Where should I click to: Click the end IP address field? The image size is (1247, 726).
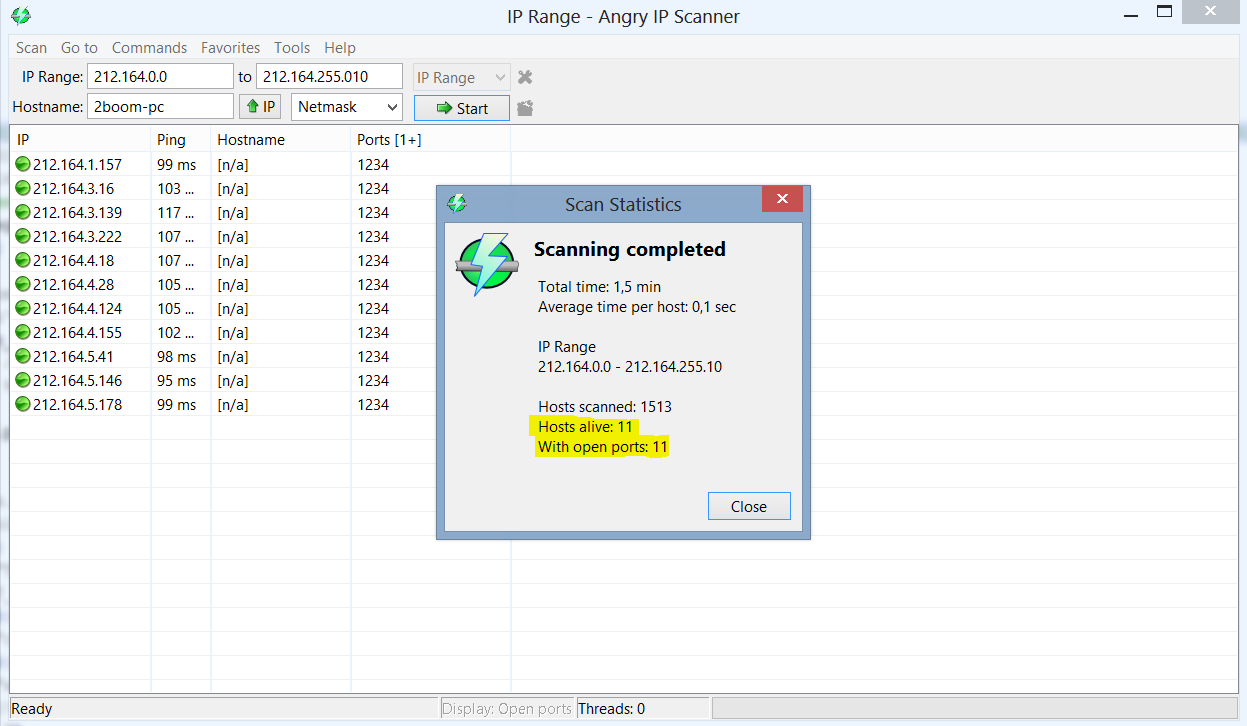329,77
